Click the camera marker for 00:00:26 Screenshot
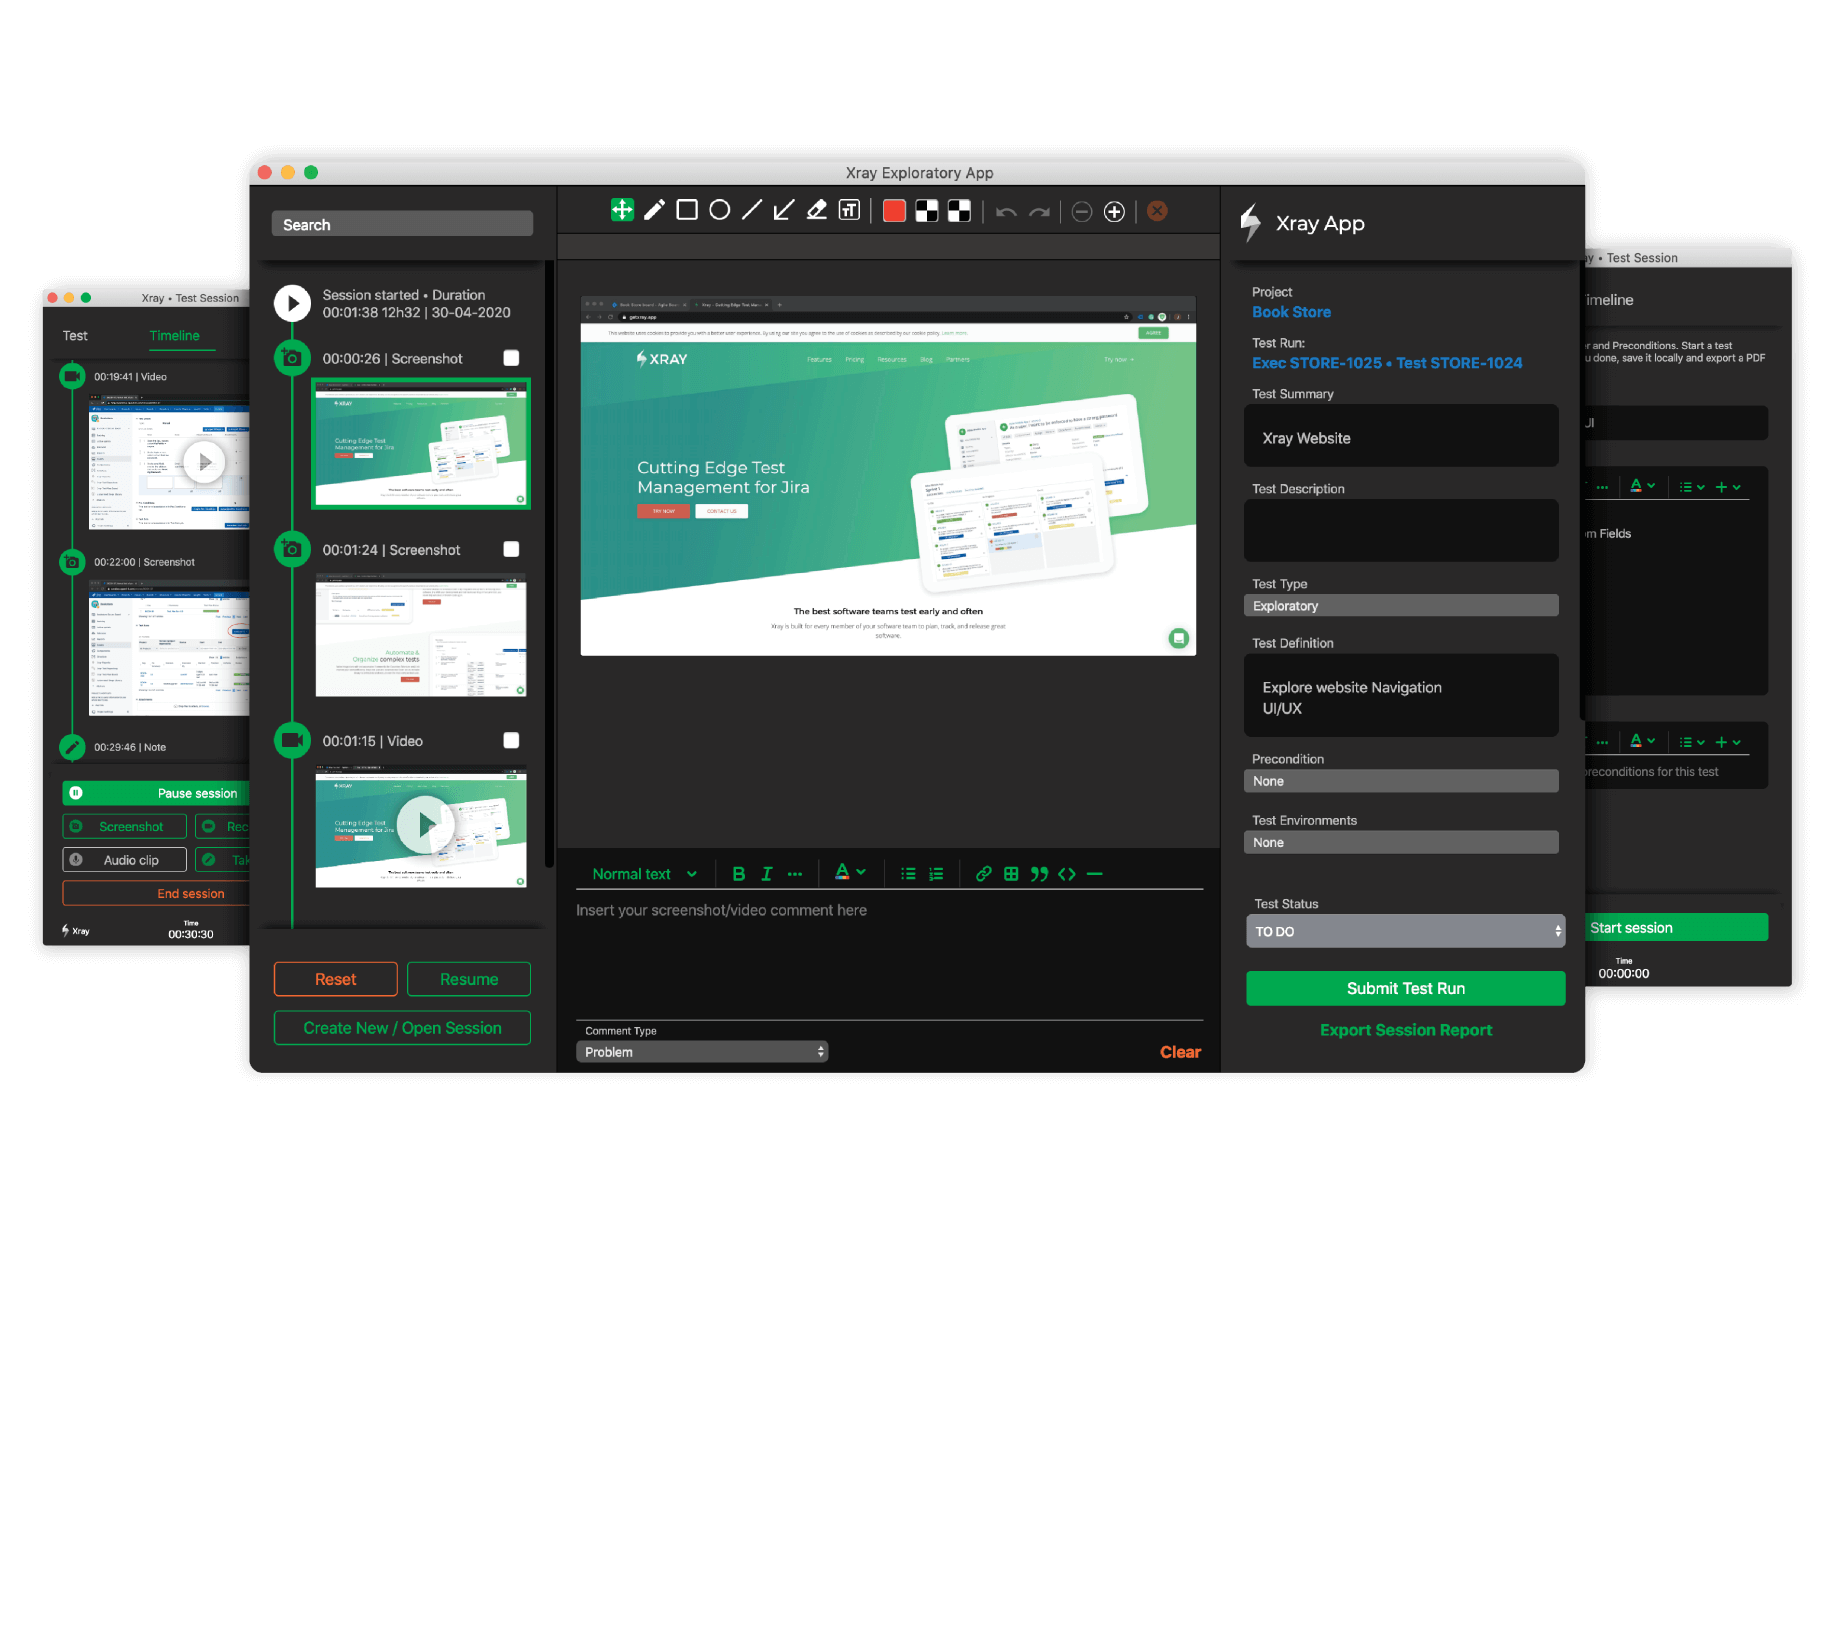Viewport: 1828px width, 1632px height. 292,358
